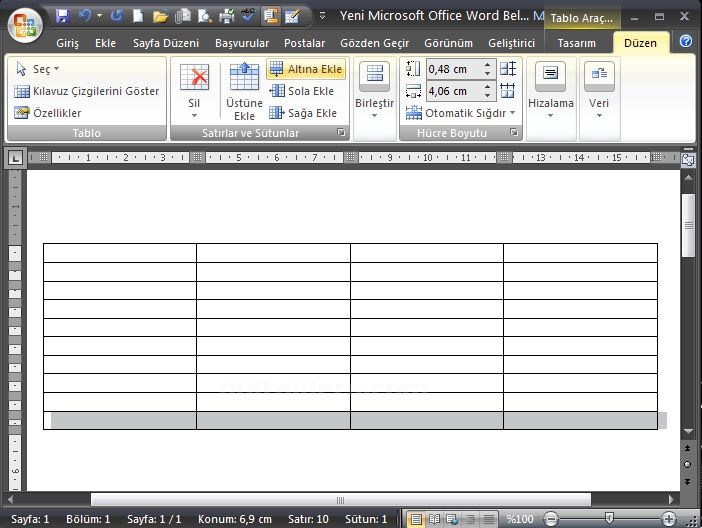Image resolution: width=702 pixels, height=528 pixels.
Task: Open Hücre Boyutu dialog launcher
Action: [x=514, y=133]
